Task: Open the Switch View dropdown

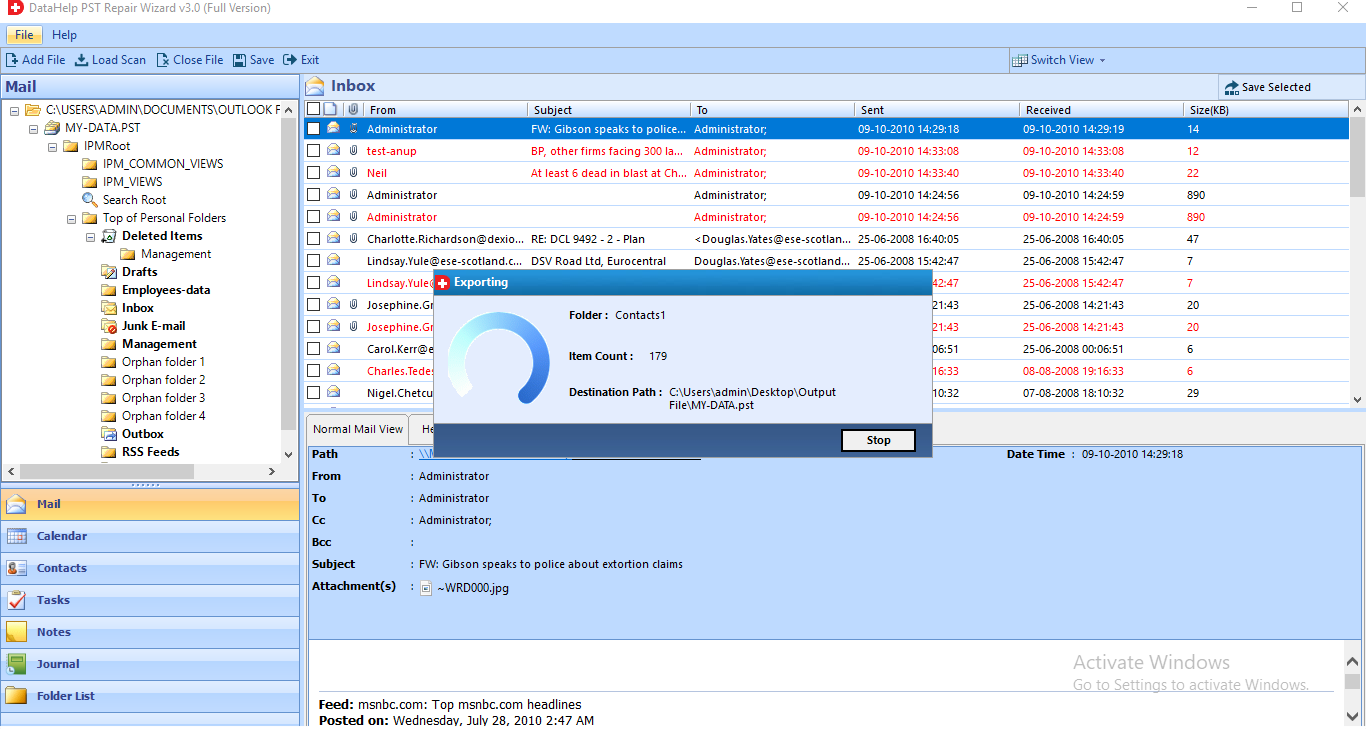Action: 1058,59
